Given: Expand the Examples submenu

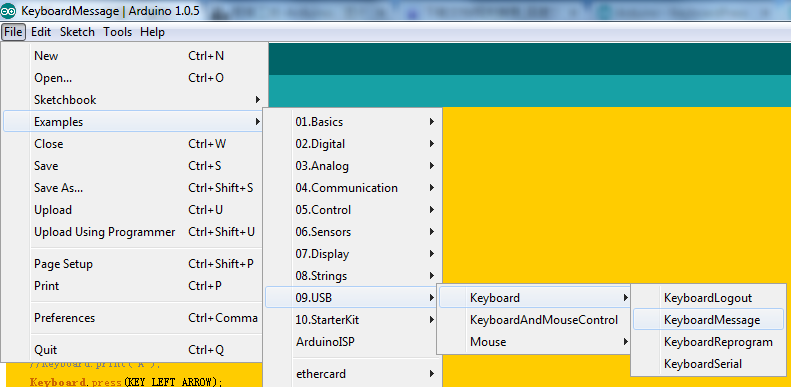Looking at the screenshot, I should coord(133,122).
